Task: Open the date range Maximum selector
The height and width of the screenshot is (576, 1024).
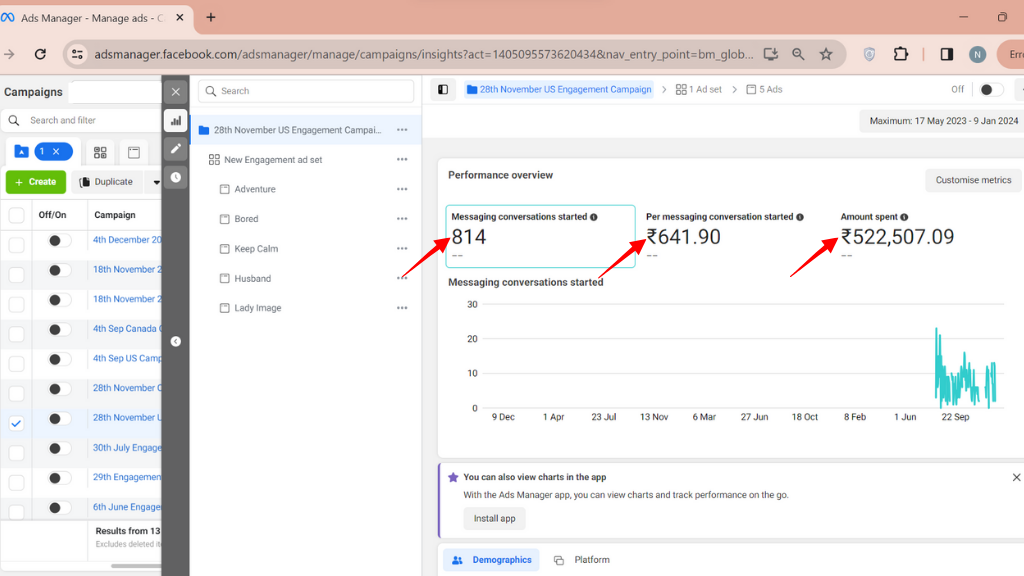Action: coord(943,121)
